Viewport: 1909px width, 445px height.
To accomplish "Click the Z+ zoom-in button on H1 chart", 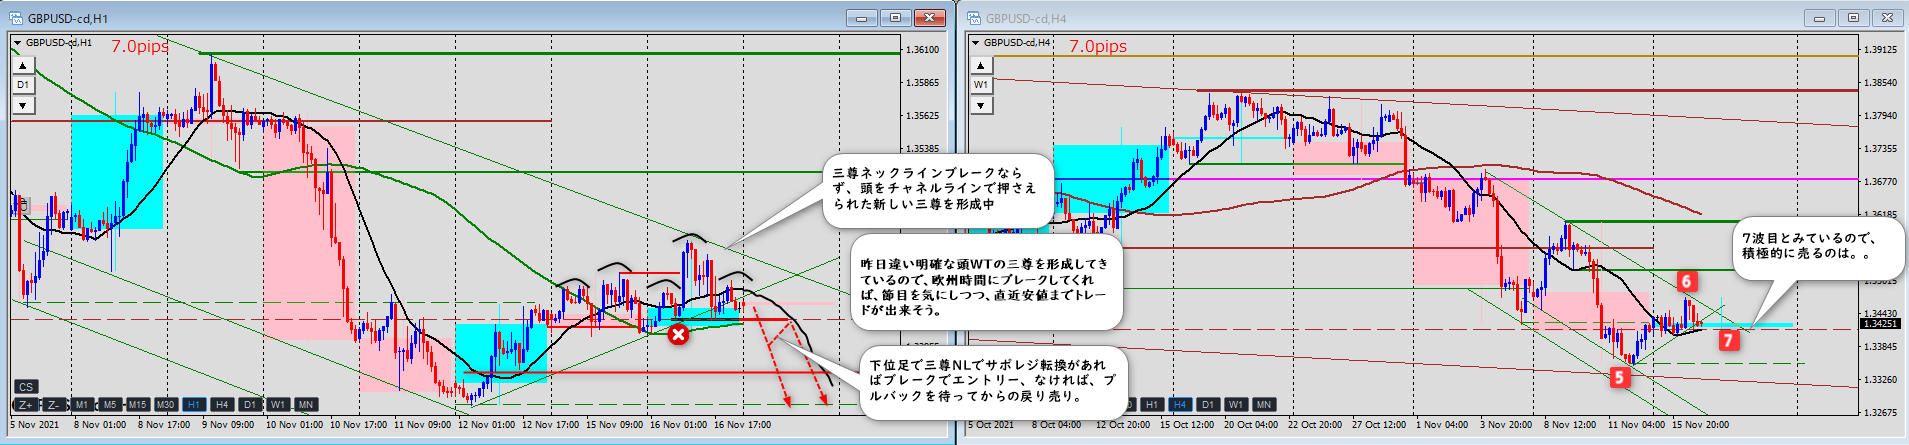I will click(x=26, y=405).
